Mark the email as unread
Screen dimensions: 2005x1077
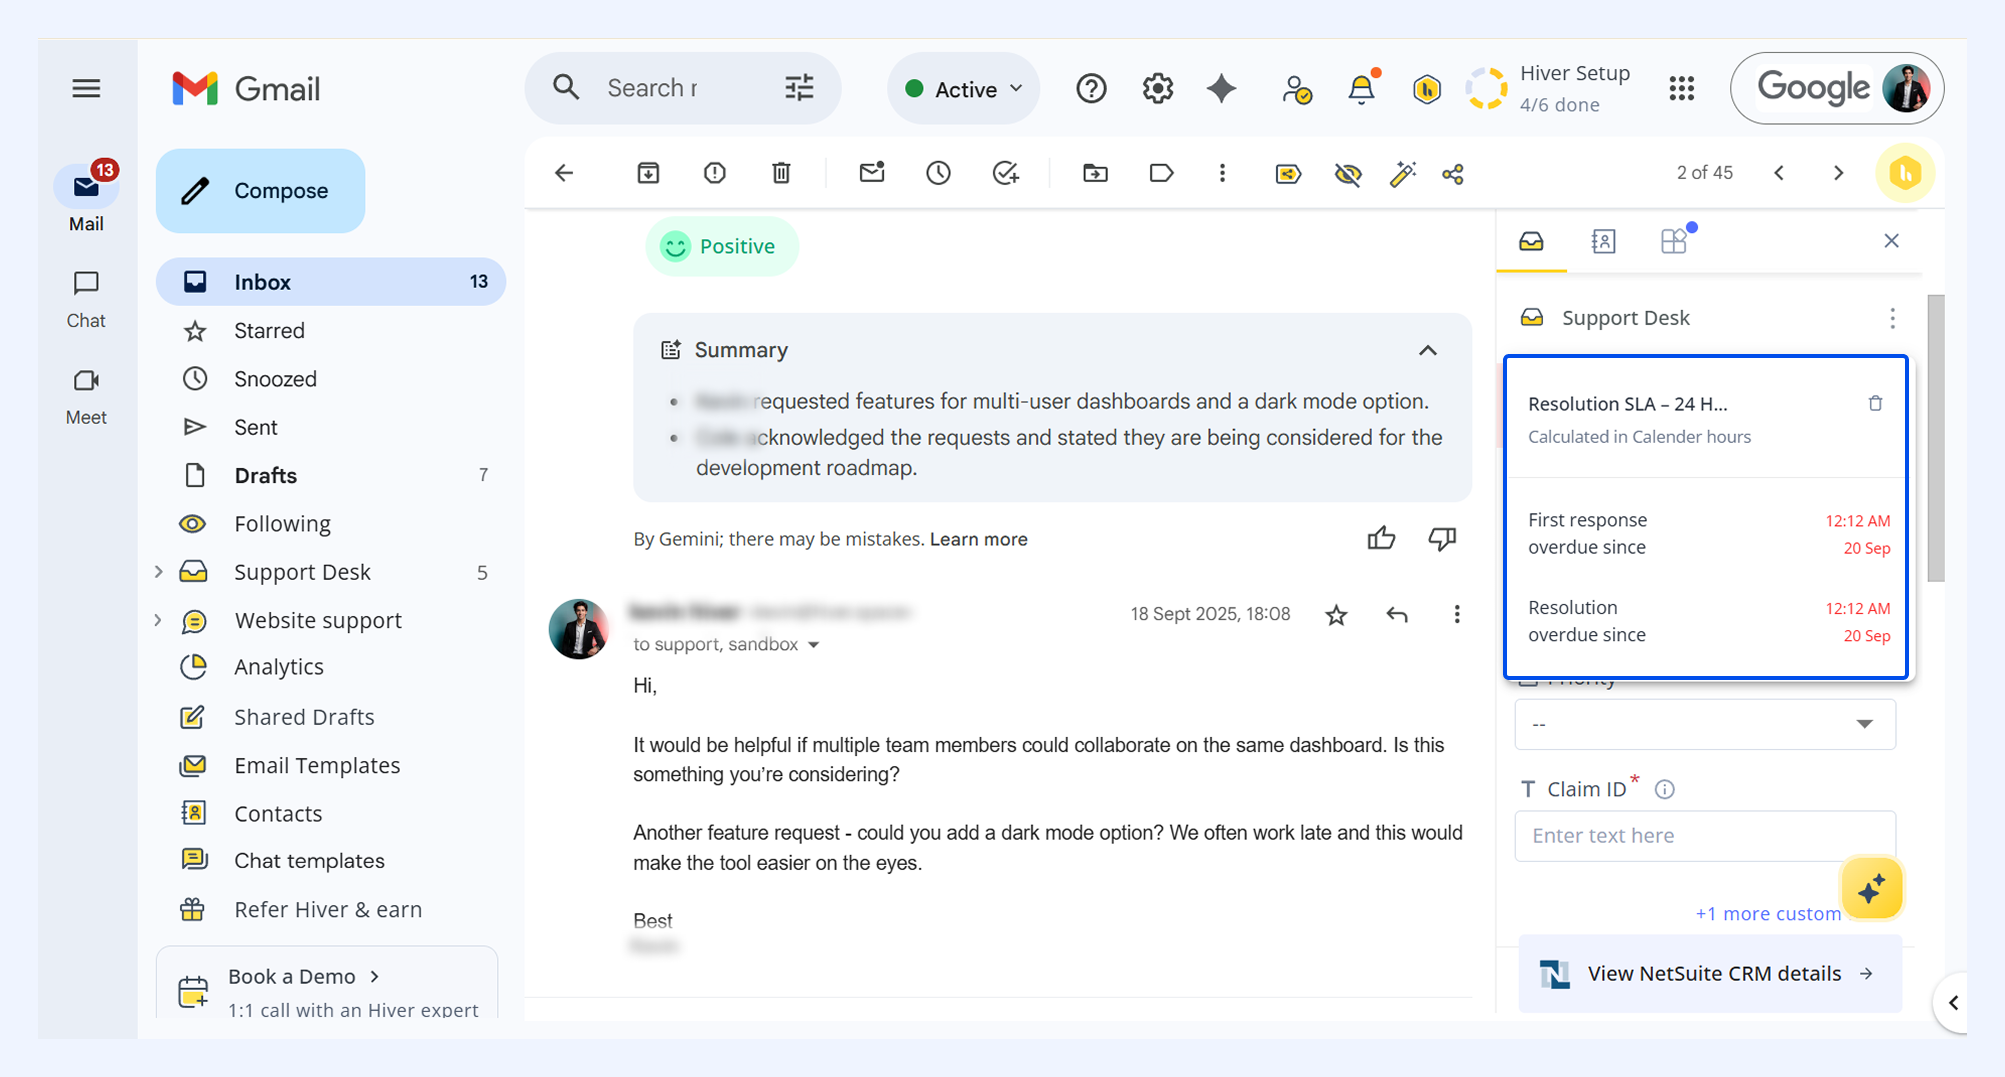pyautogui.click(x=872, y=173)
